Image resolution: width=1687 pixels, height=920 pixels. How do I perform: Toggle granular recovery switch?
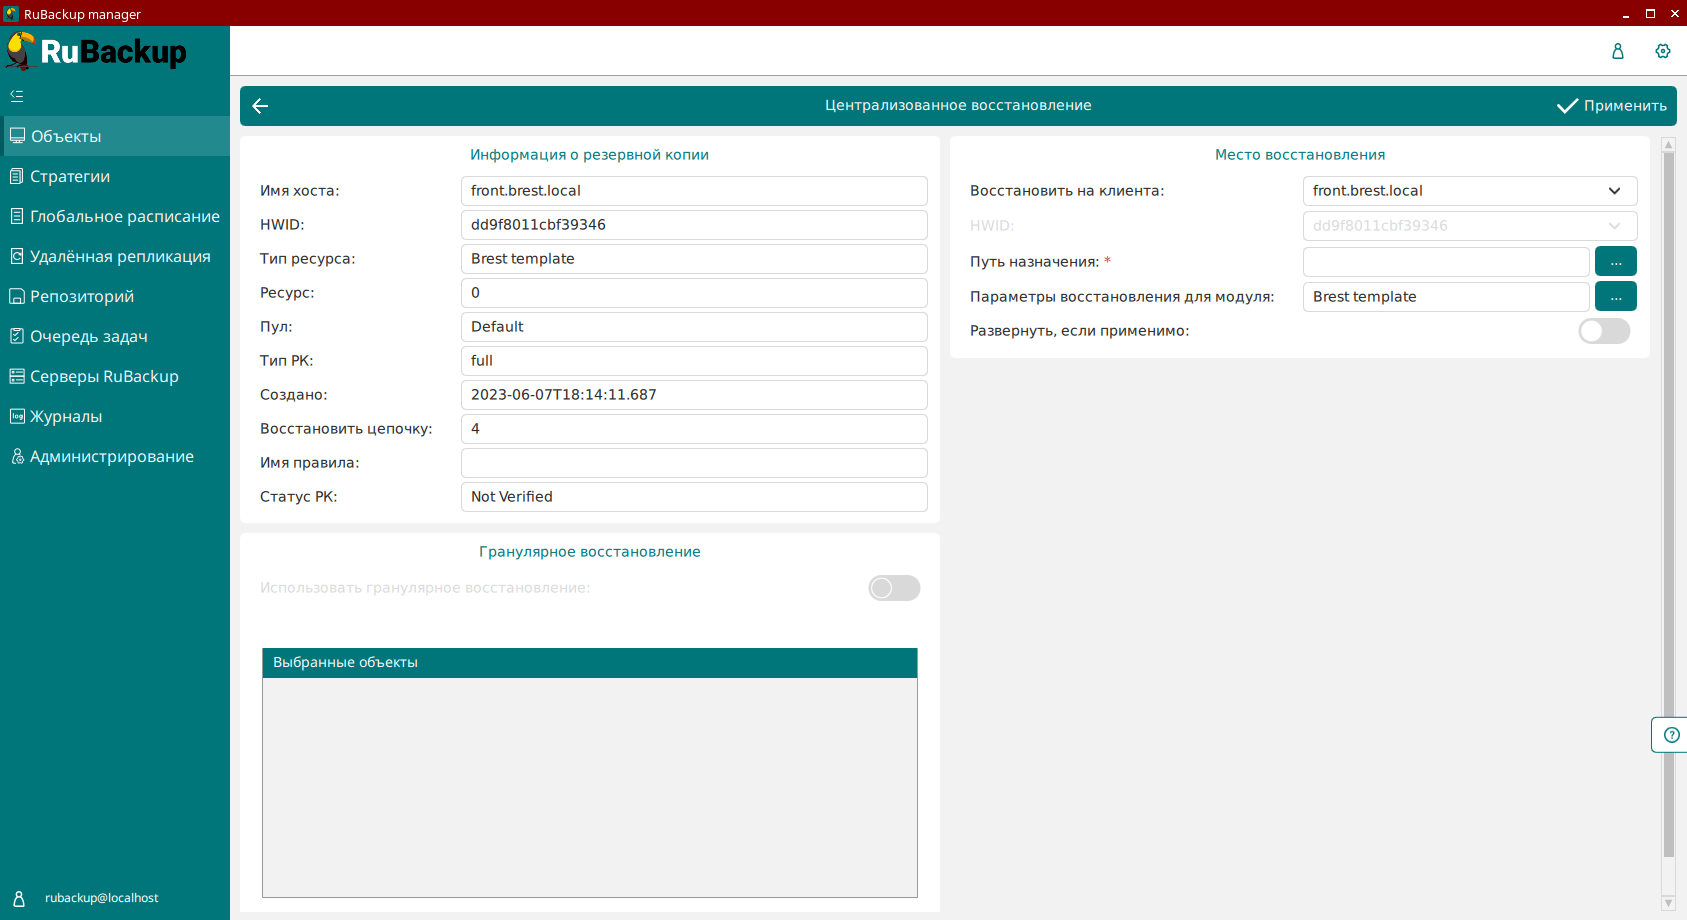click(x=893, y=588)
